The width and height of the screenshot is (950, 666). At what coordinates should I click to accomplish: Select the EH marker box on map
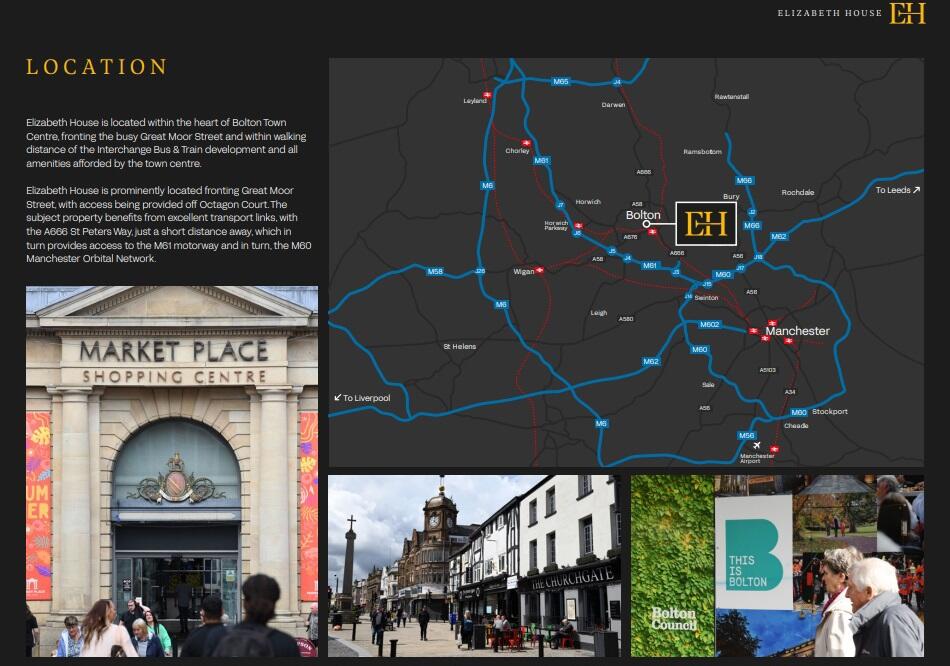coord(709,224)
